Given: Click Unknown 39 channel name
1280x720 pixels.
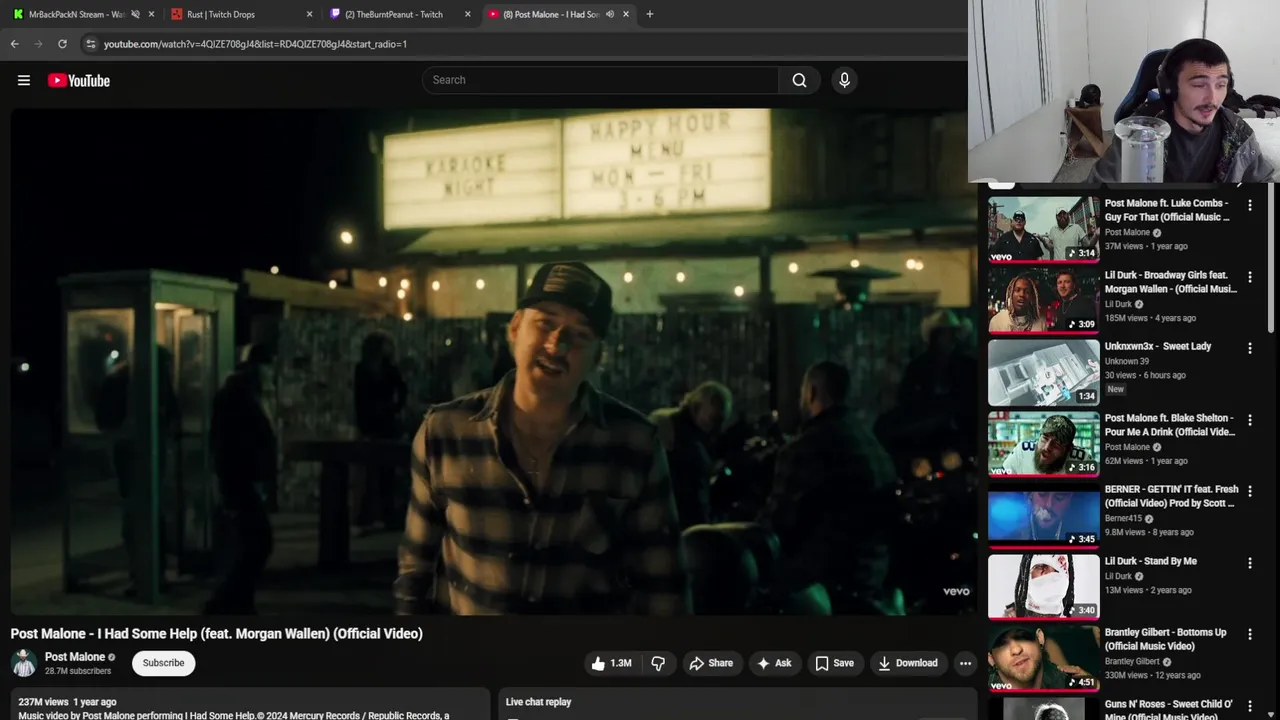Looking at the screenshot, I should [x=1127, y=361].
